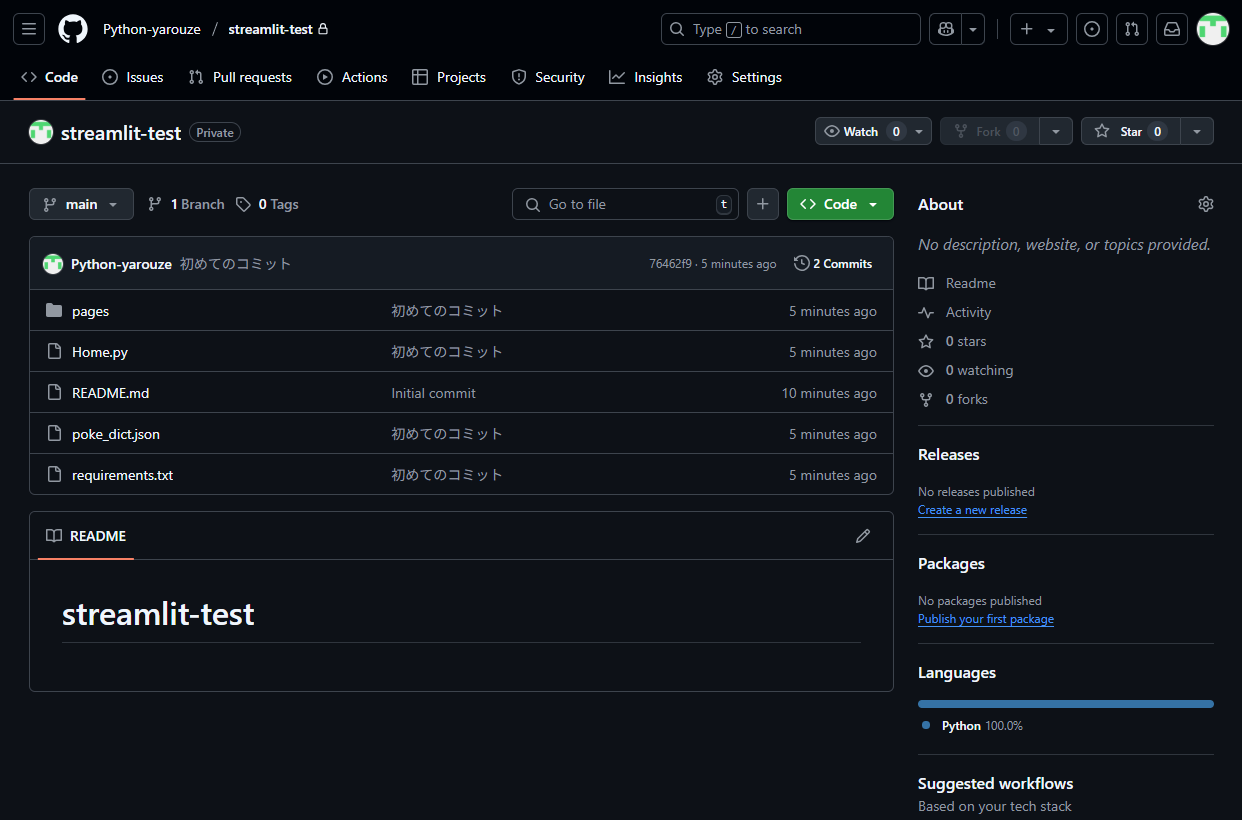The height and width of the screenshot is (820, 1242).
Task: Open the README.md file
Action: click(x=110, y=393)
